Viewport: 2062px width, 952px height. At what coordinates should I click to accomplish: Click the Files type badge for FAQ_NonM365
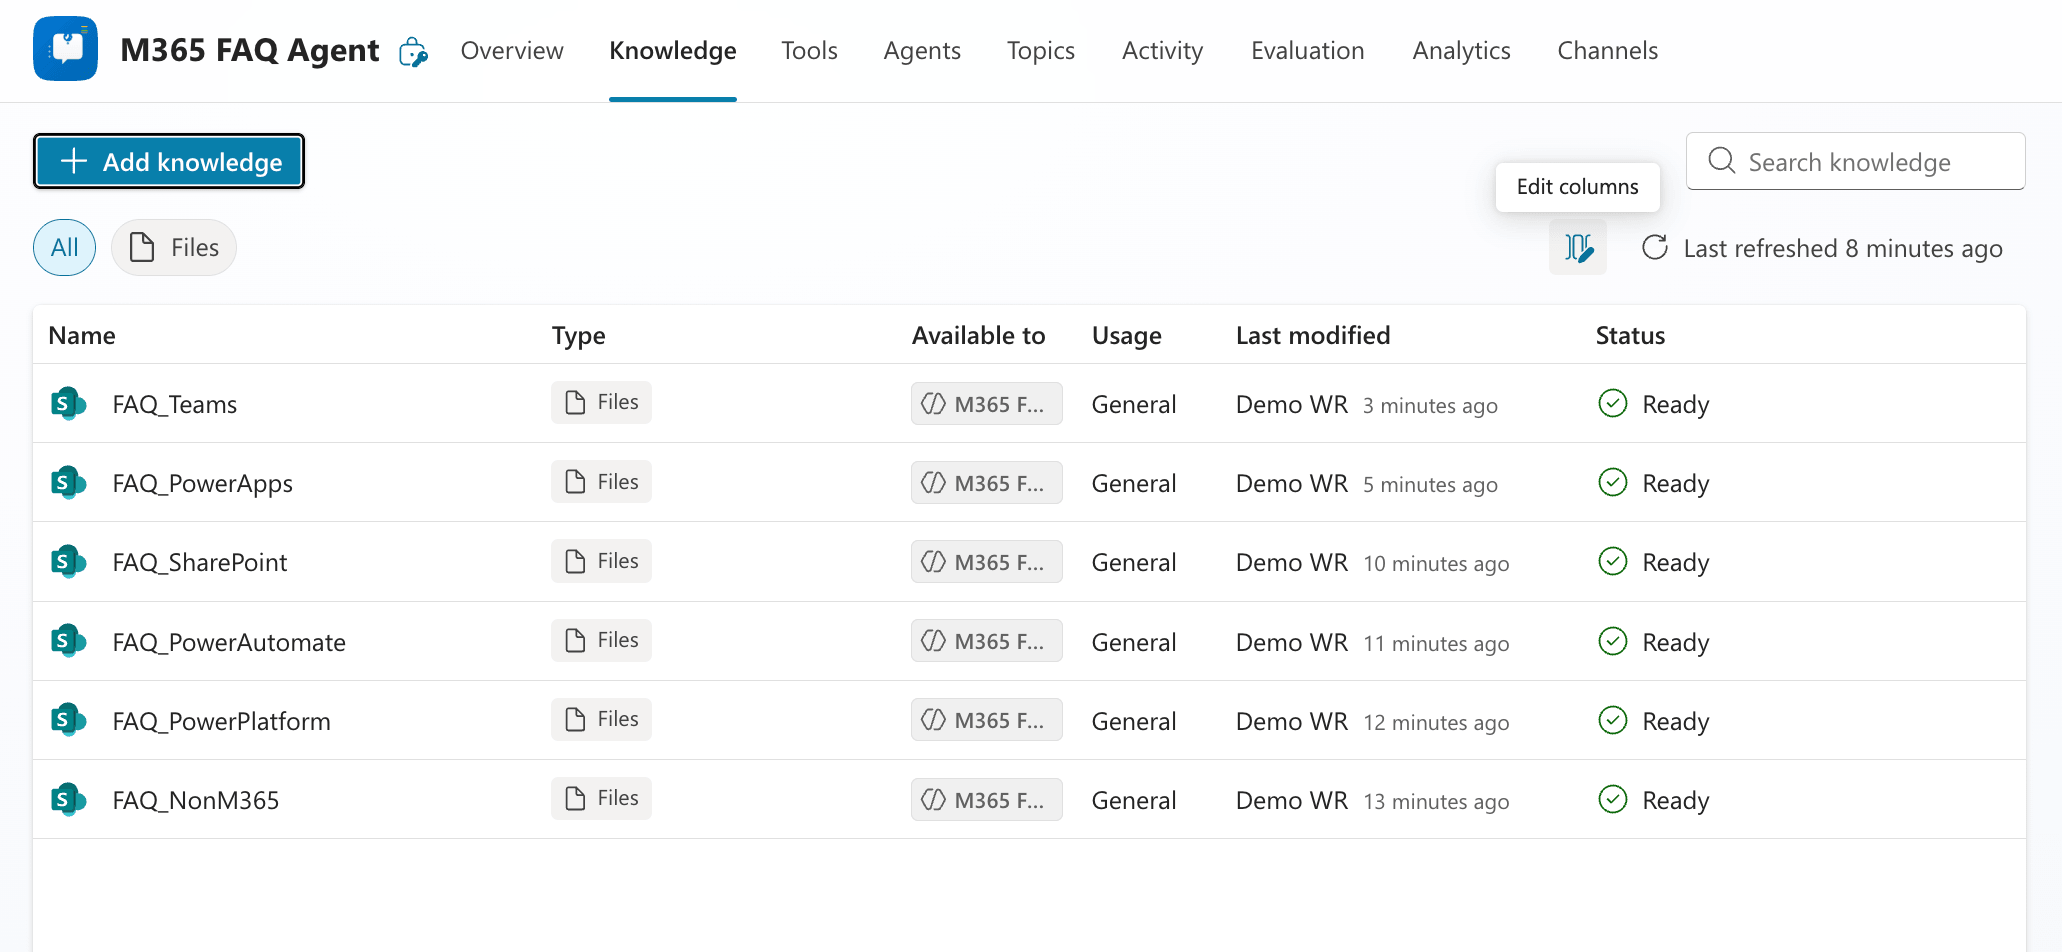click(x=601, y=798)
